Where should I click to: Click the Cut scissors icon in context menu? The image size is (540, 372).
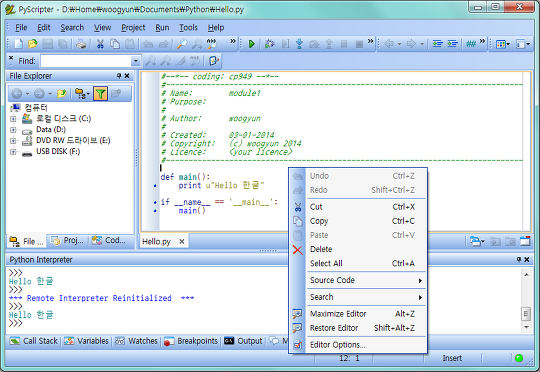pos(298,207)
